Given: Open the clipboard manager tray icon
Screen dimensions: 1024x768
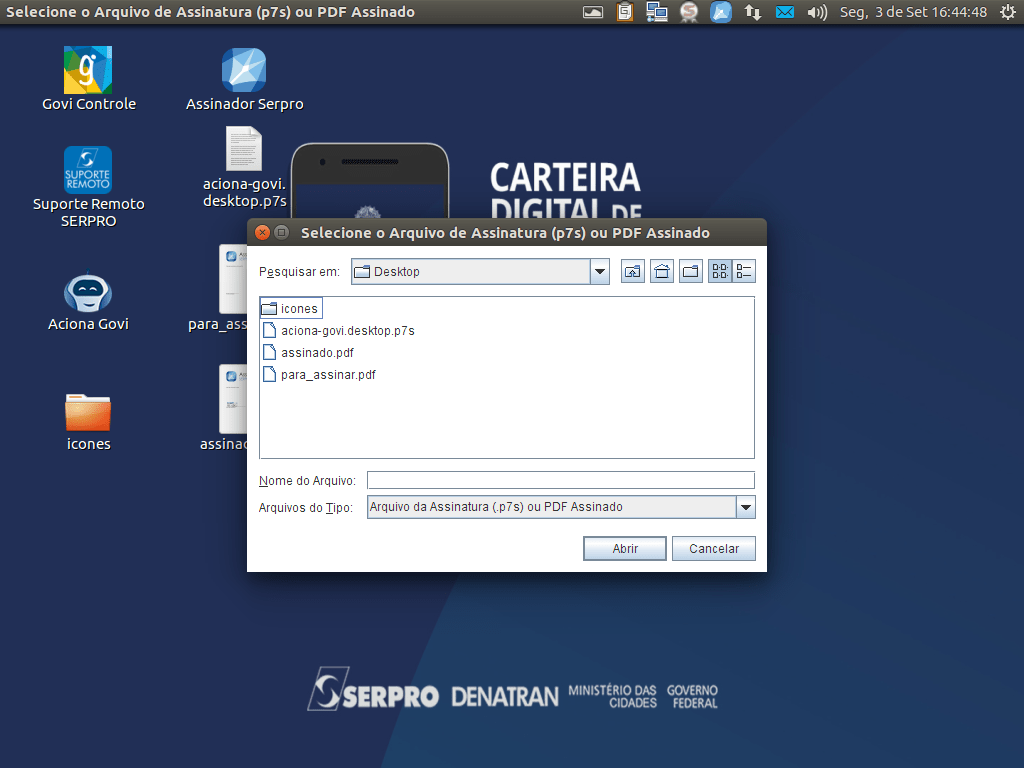Looking at the screenshot, I should (x=625, y=12).
